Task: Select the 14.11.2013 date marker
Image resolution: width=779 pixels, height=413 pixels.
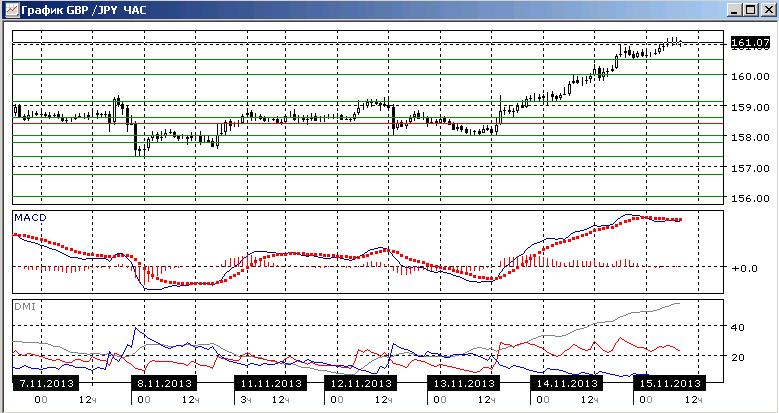Action: [566, 384]
